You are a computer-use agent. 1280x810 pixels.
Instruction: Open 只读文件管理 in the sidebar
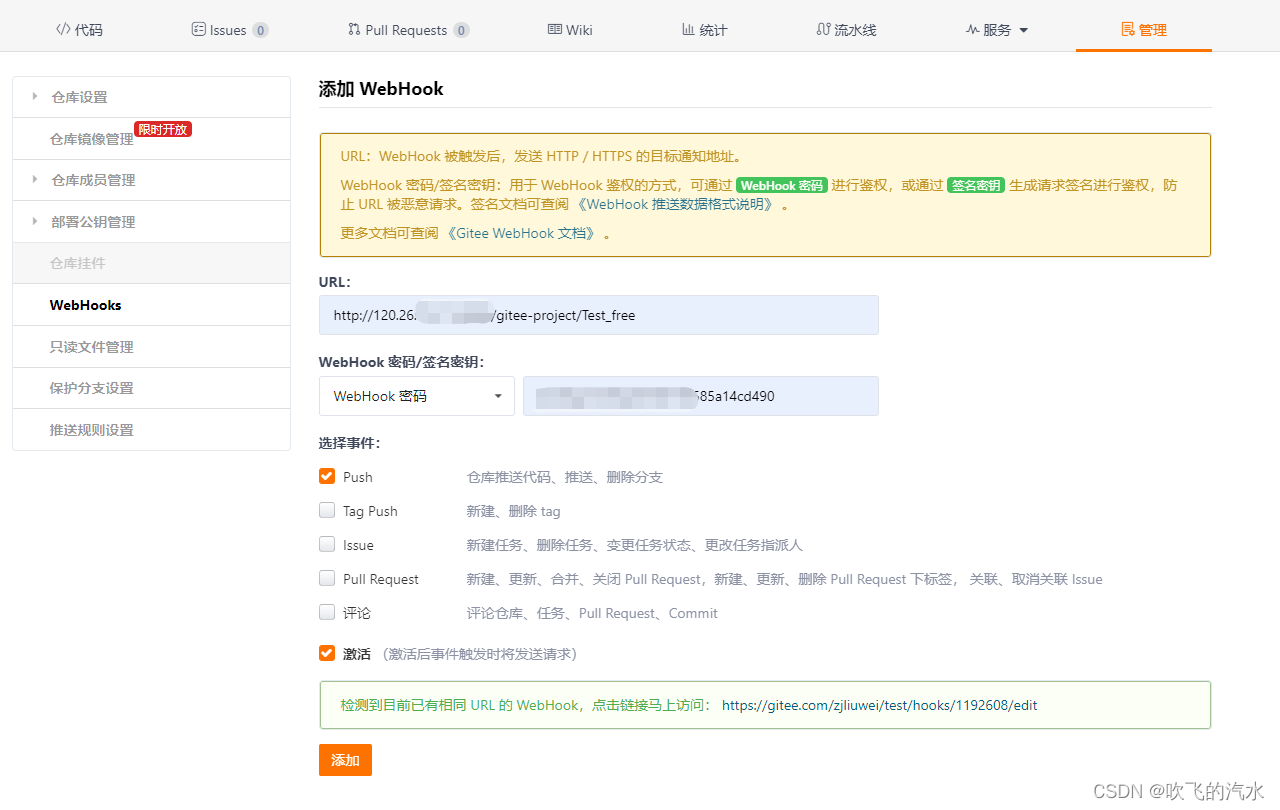[151, 347]
